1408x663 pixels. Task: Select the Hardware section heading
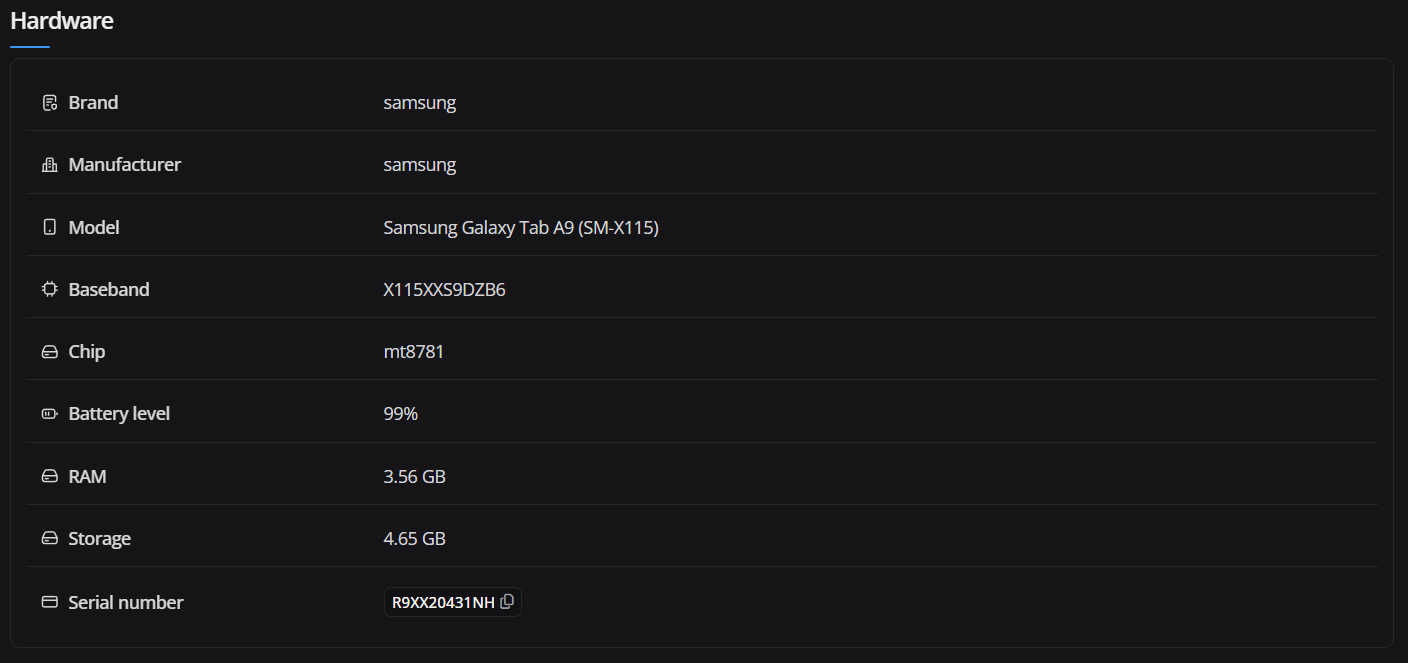pos(62,21)
